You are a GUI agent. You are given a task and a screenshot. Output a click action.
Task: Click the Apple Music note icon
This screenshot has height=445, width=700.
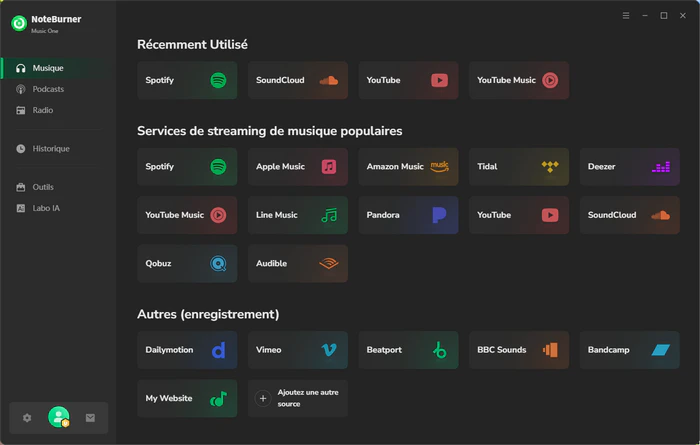coord(329,166)
